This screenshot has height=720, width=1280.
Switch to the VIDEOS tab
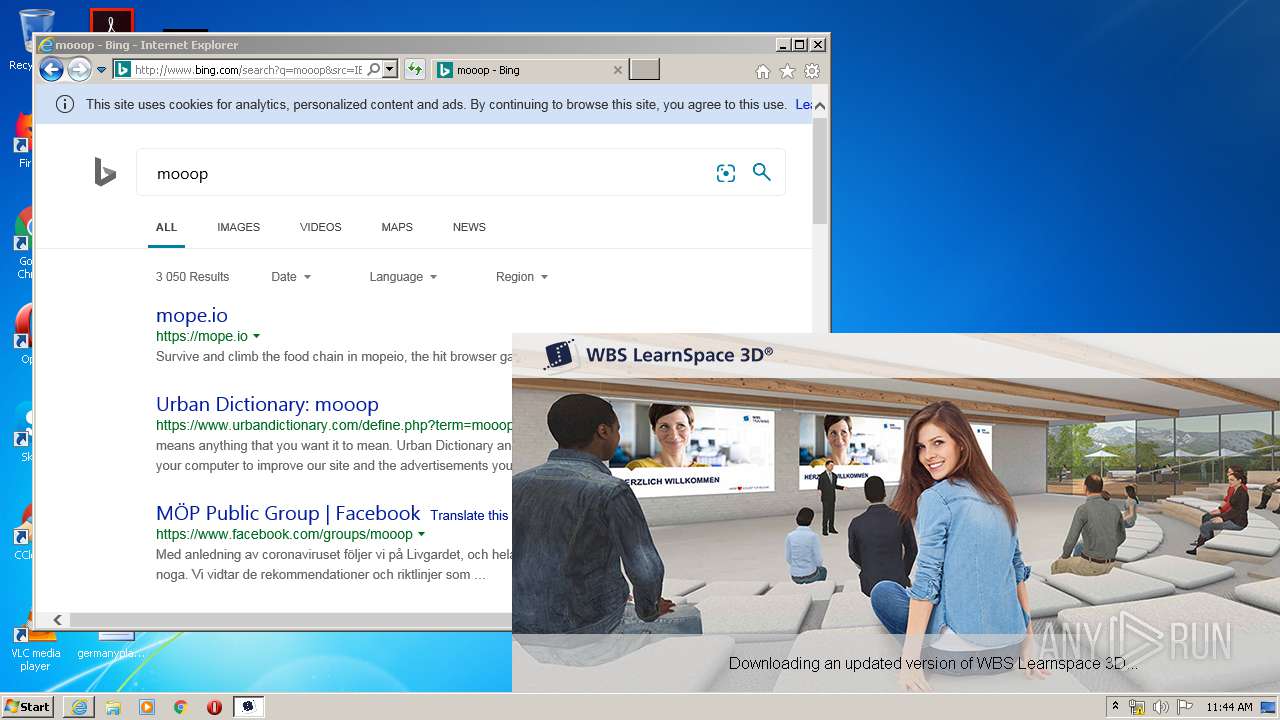click(320, 227)
